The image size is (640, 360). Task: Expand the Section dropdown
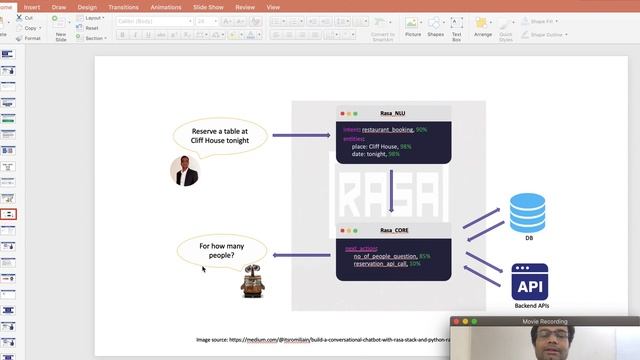(x=106, y=38)
